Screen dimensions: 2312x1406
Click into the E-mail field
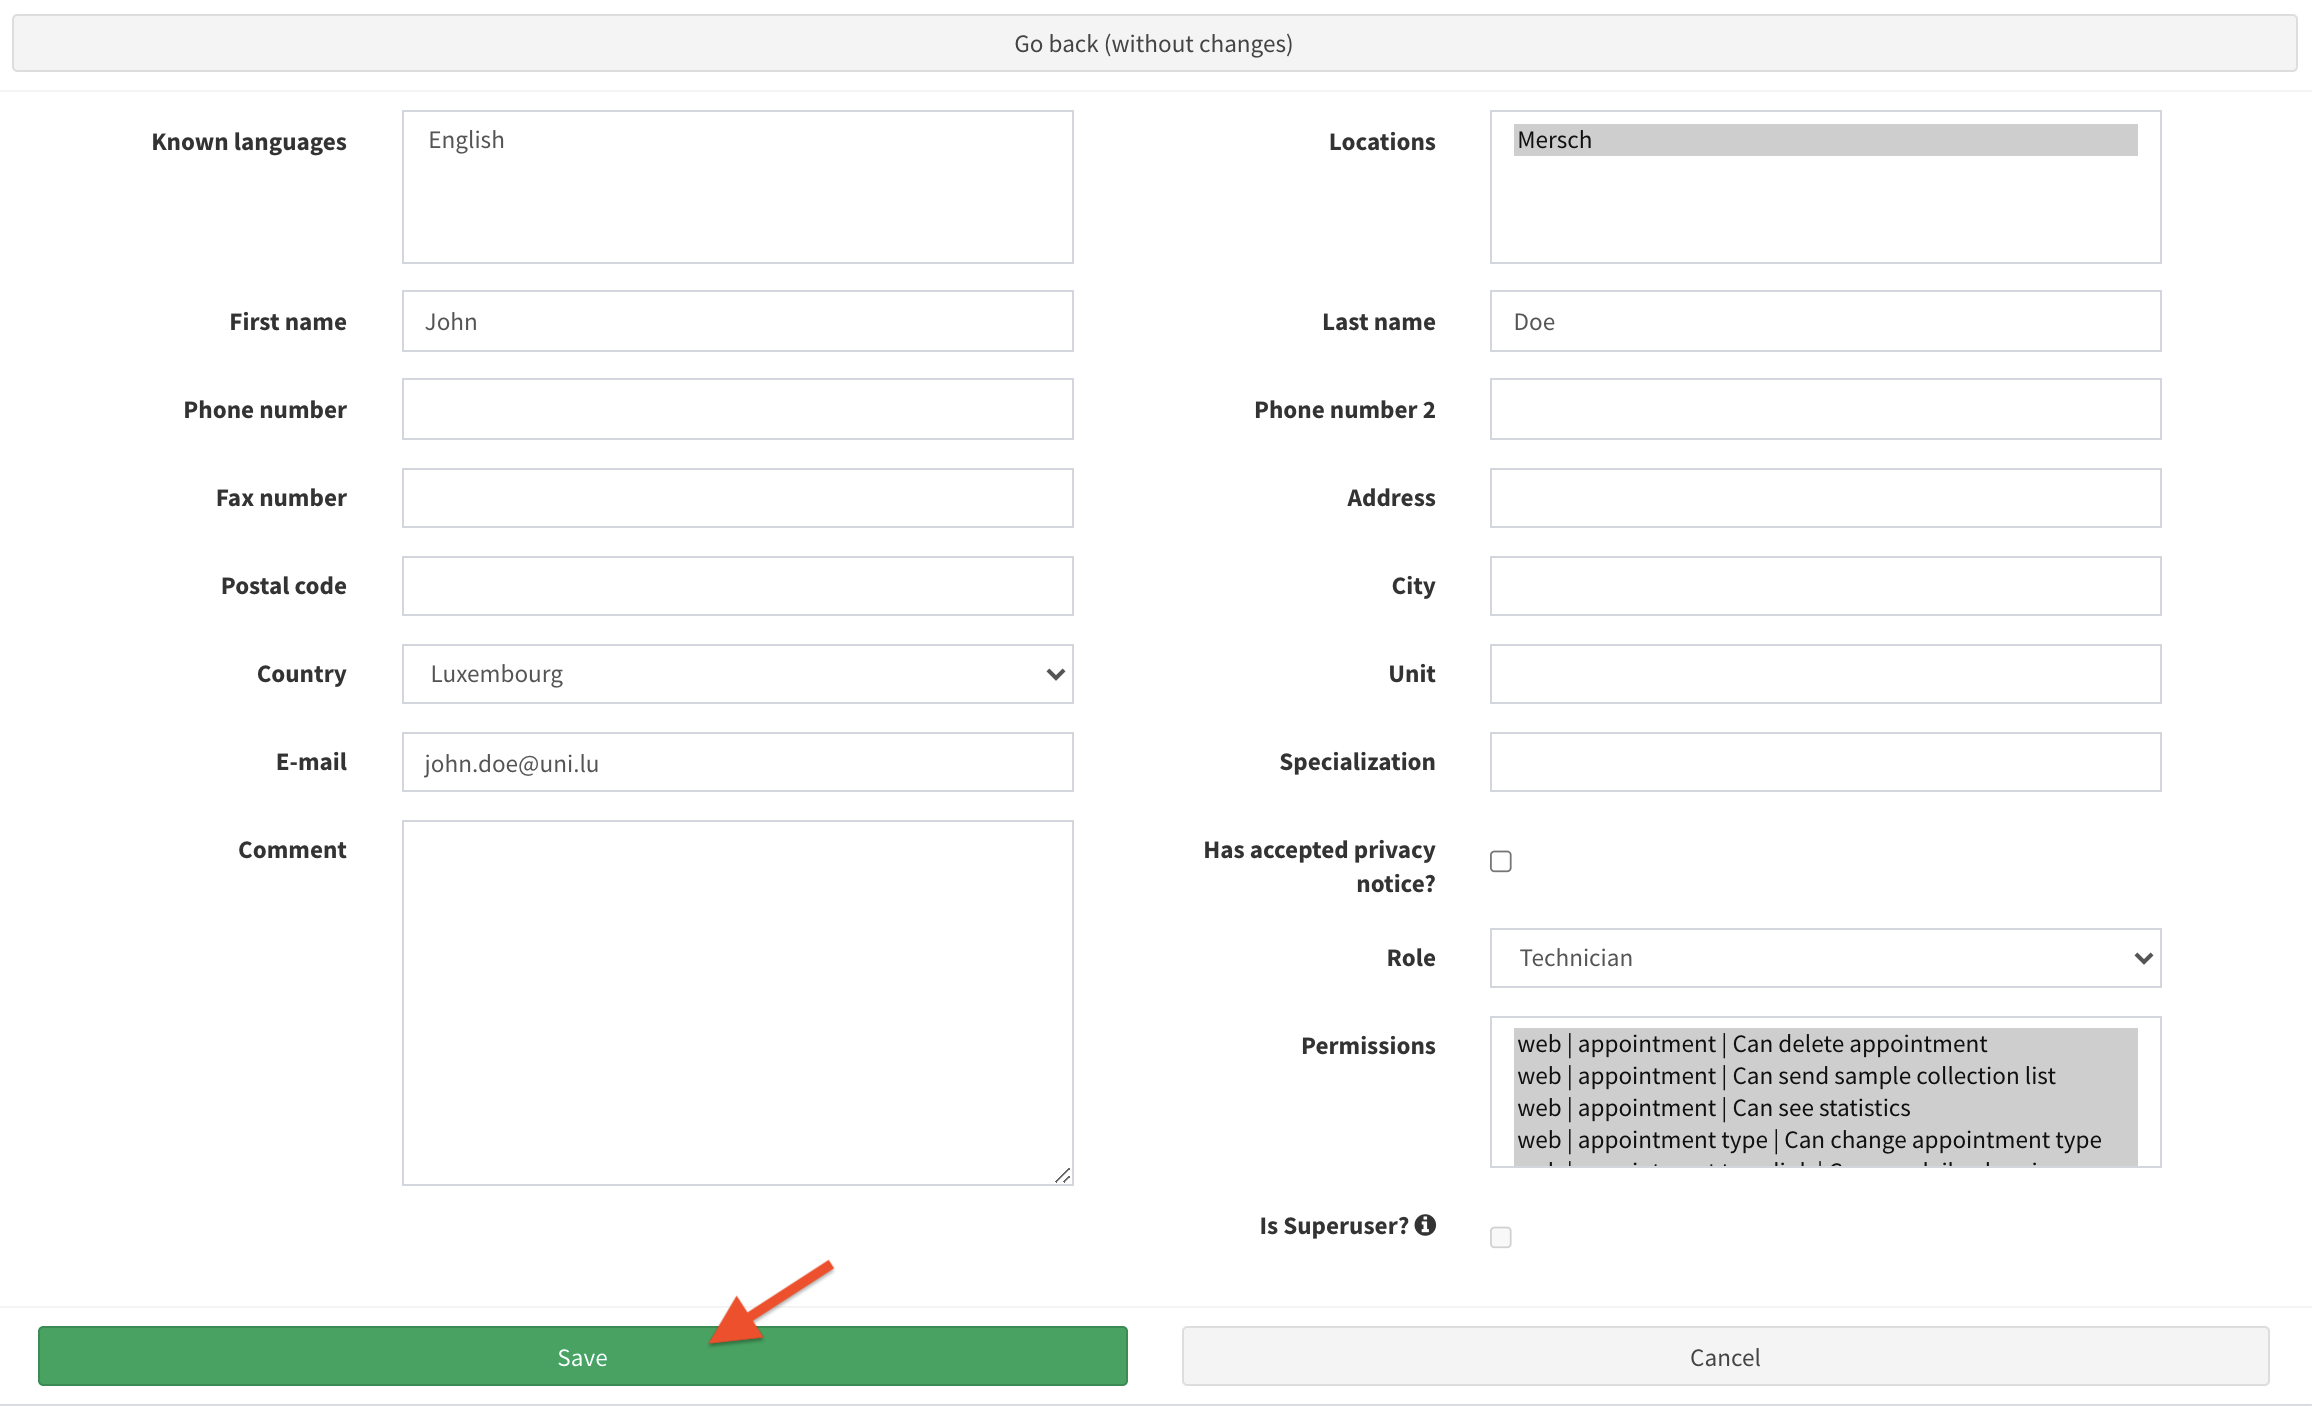(x=737, y=763)
